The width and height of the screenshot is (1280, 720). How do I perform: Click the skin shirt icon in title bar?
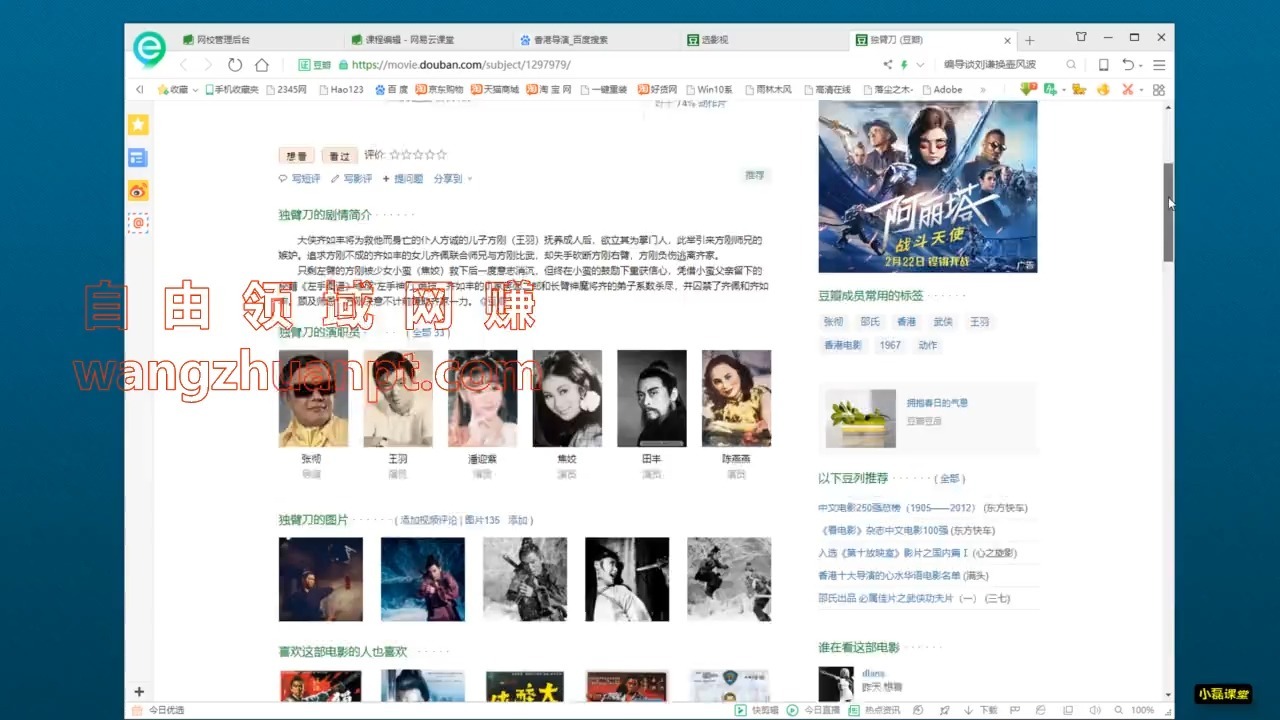1081,37
